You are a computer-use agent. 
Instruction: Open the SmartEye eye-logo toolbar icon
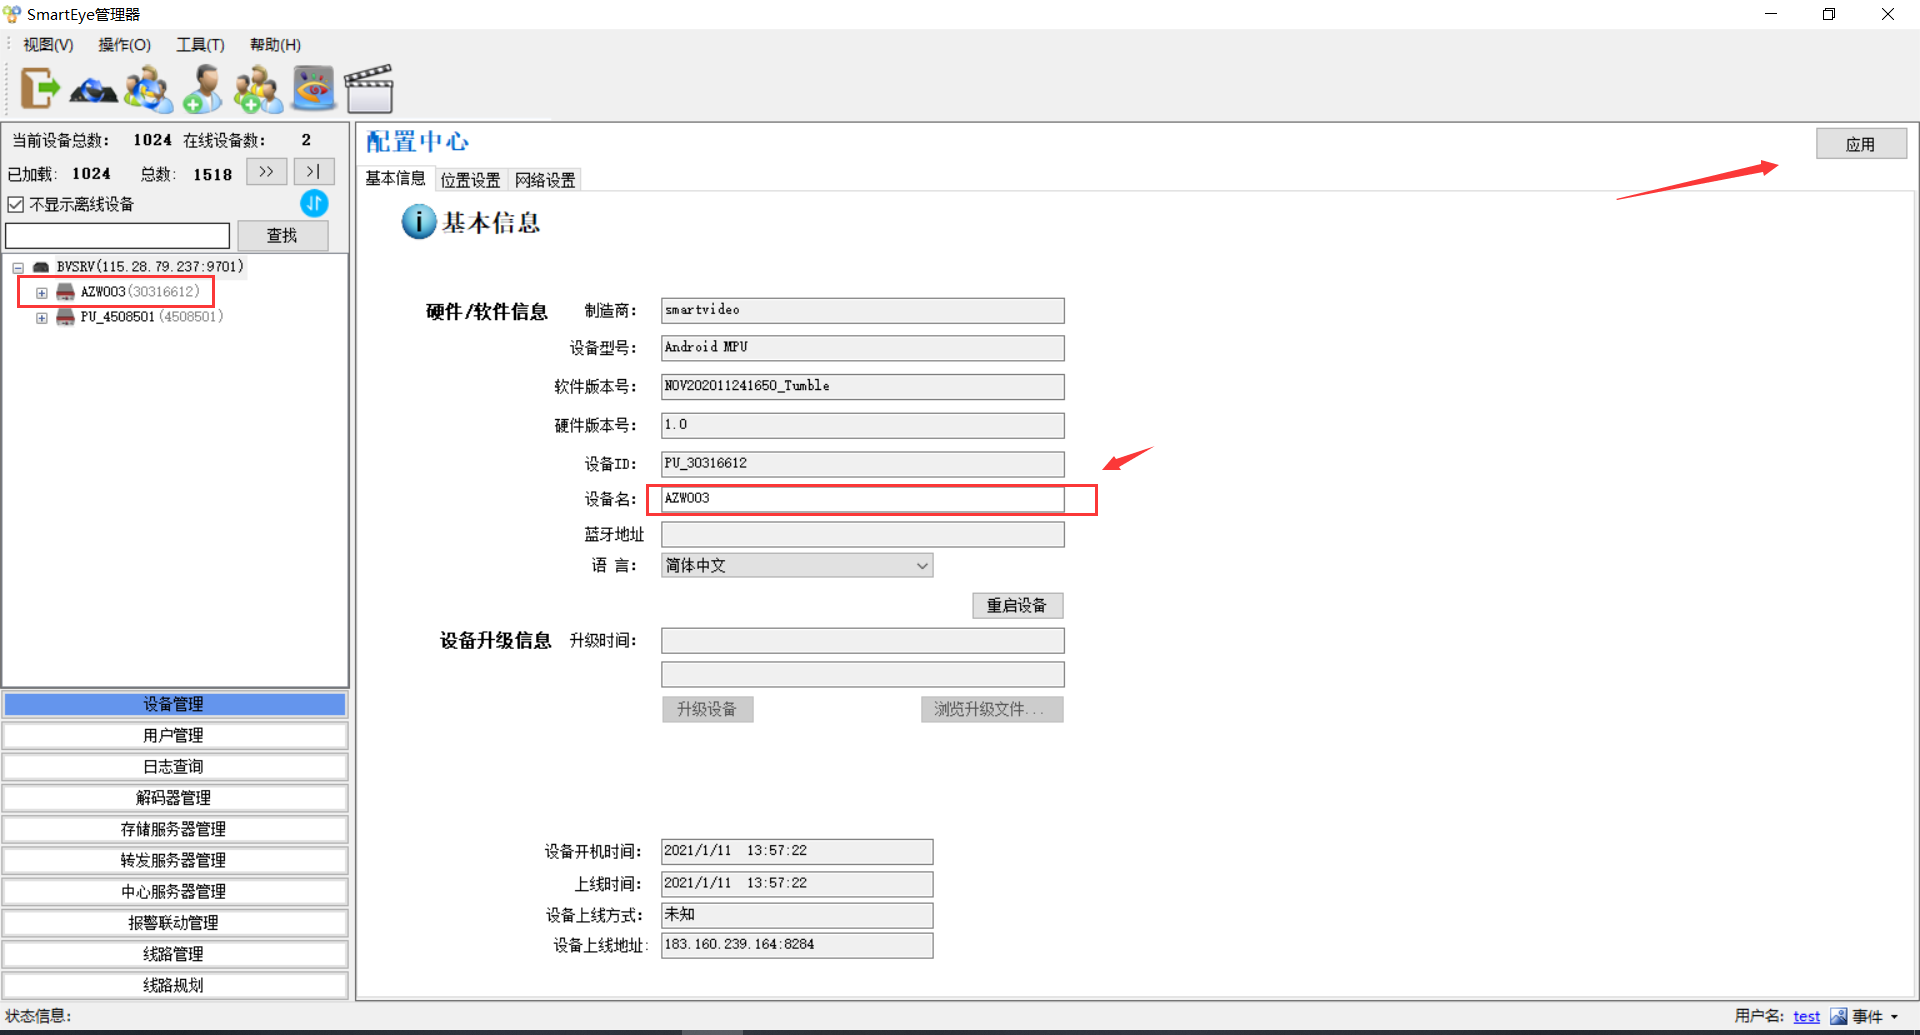click(x=313, y=89)
